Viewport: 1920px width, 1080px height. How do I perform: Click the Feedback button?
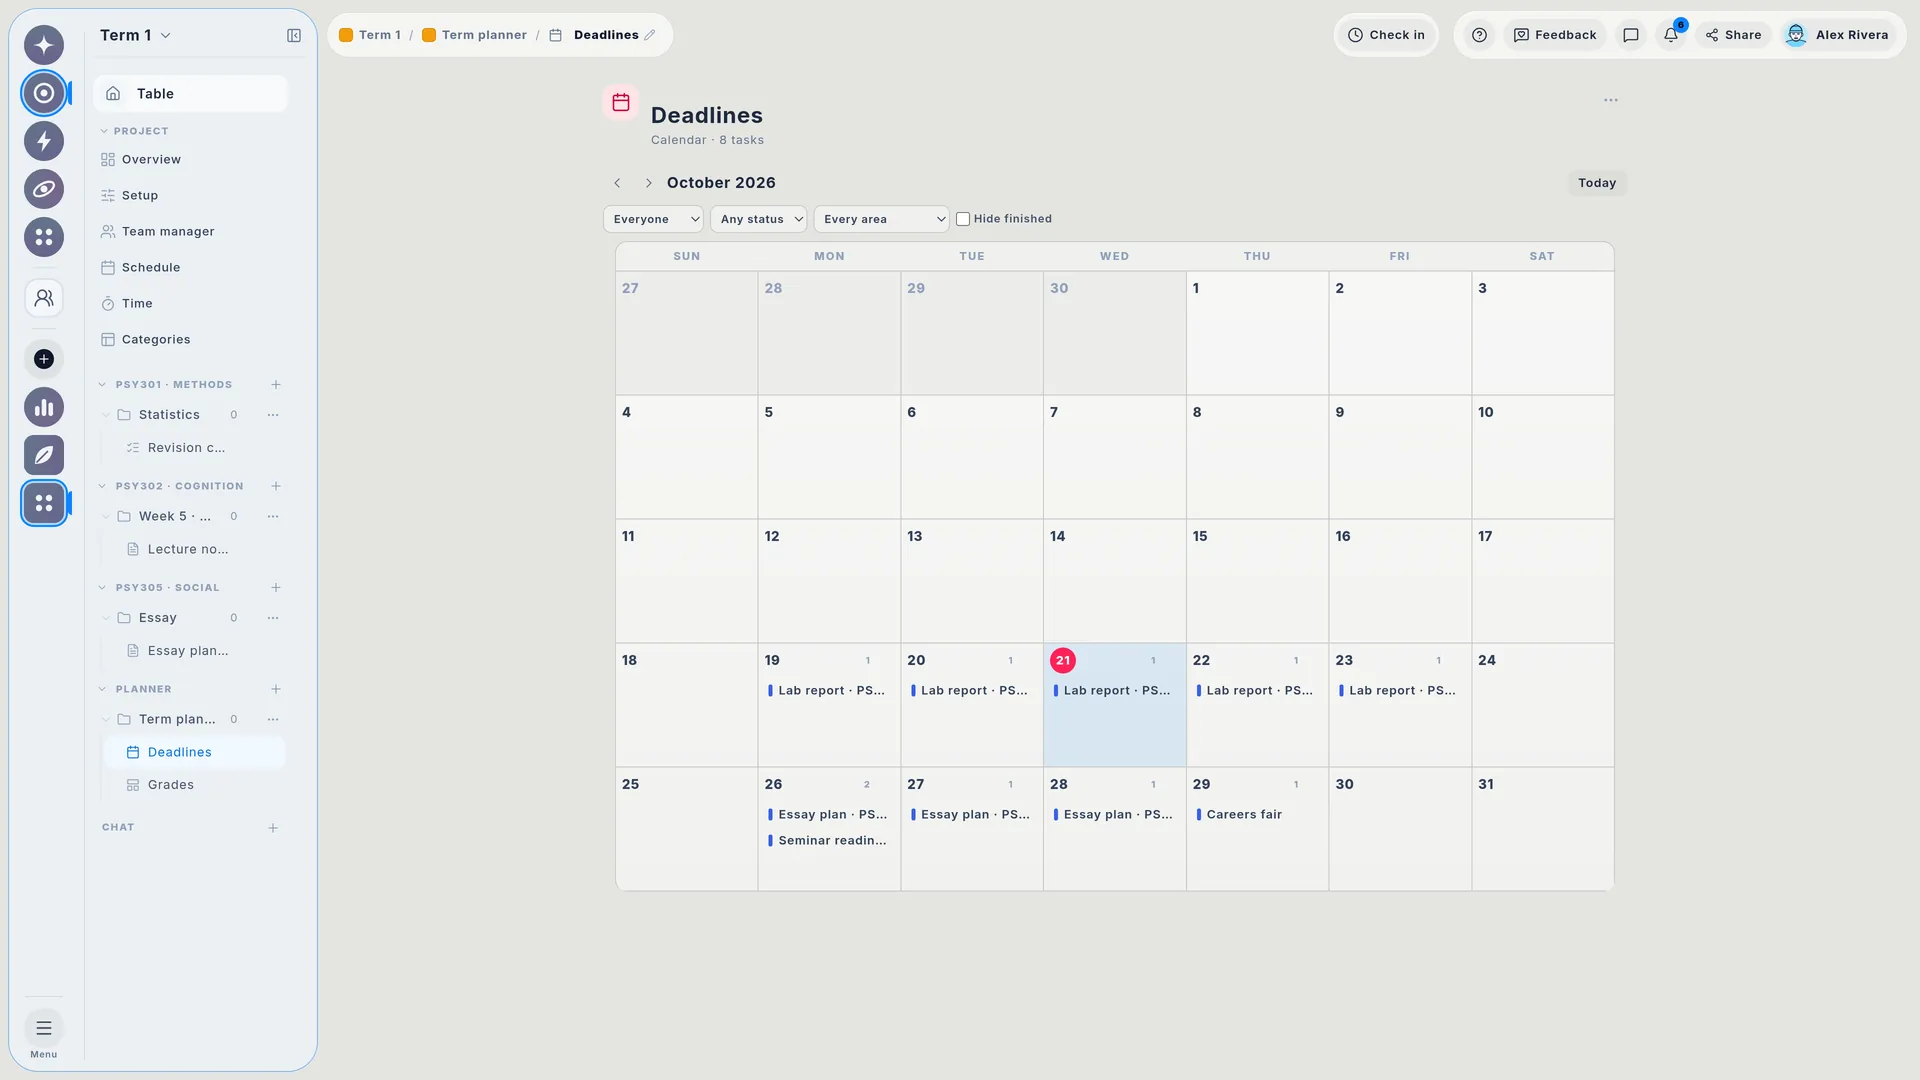click(1555, 35)
